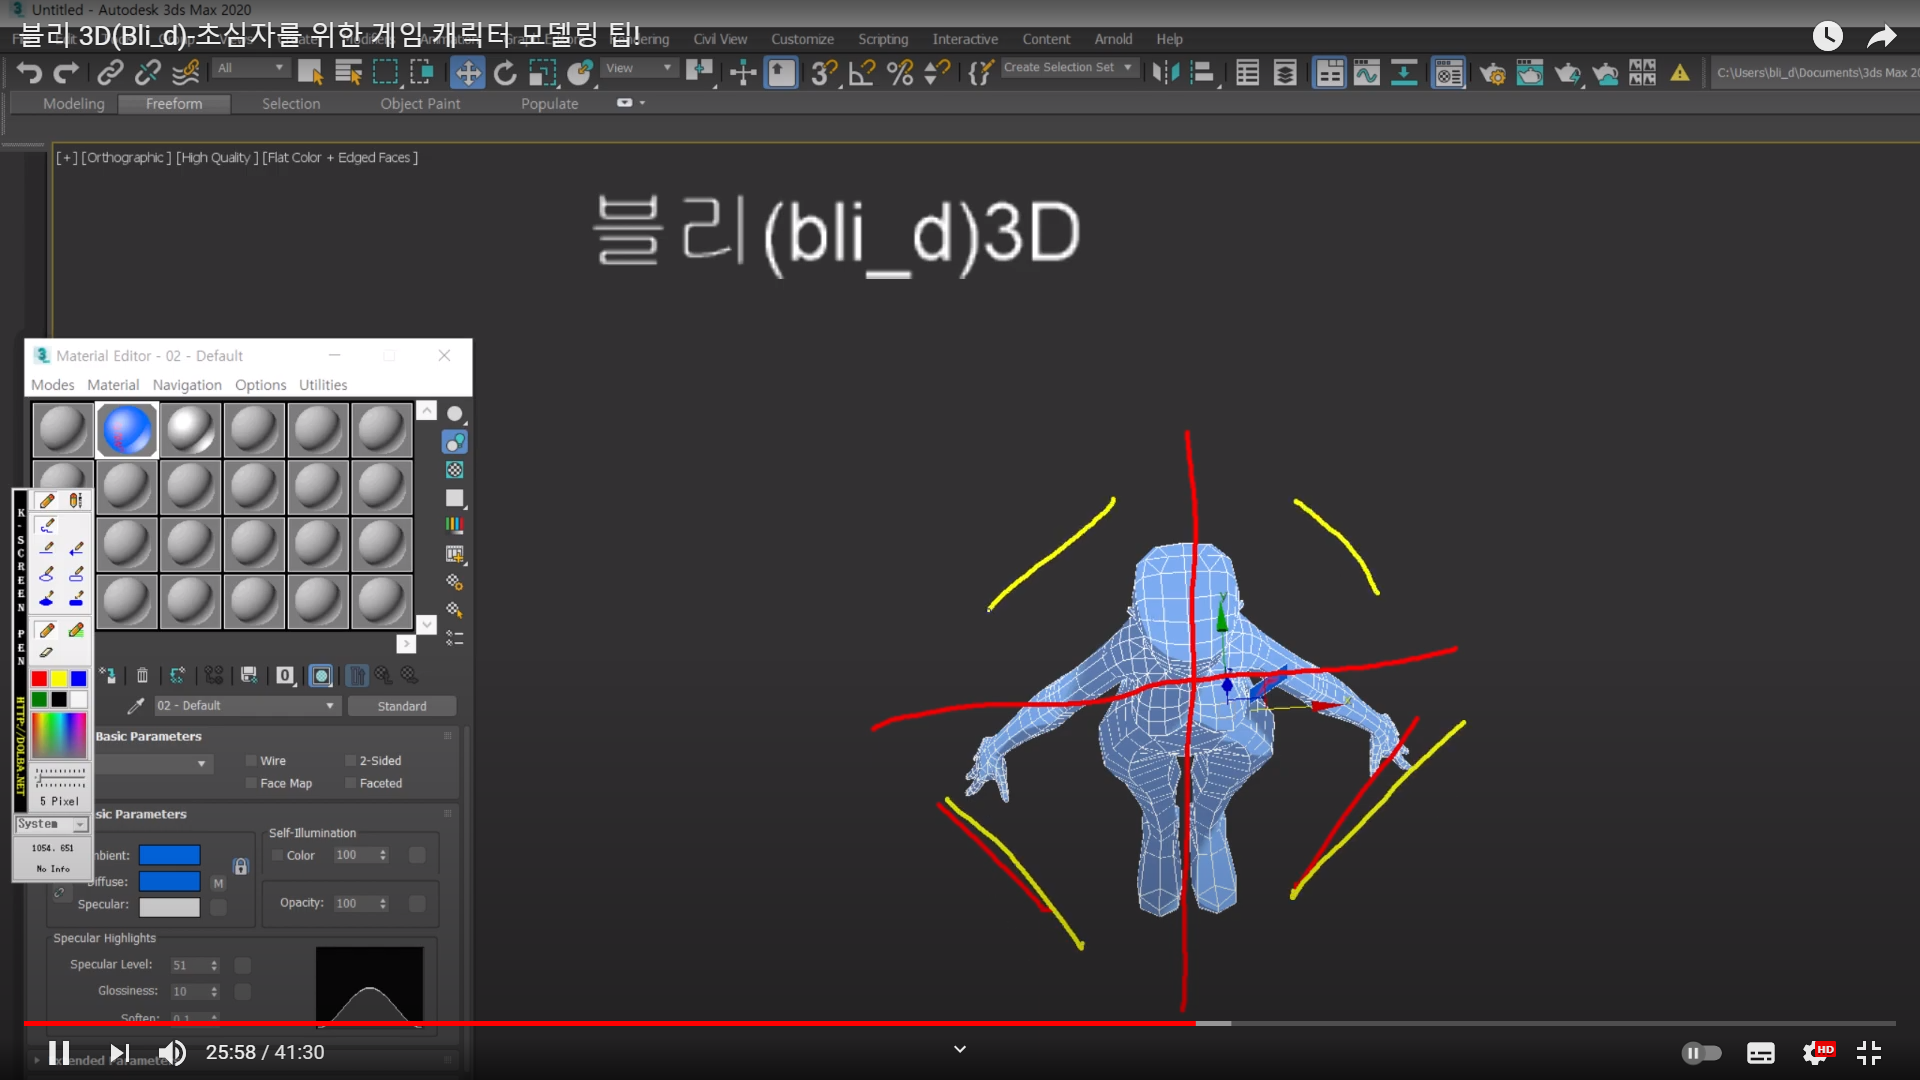
Task: Open Create Selection Set dropdown
Action: click(1068, 67)
